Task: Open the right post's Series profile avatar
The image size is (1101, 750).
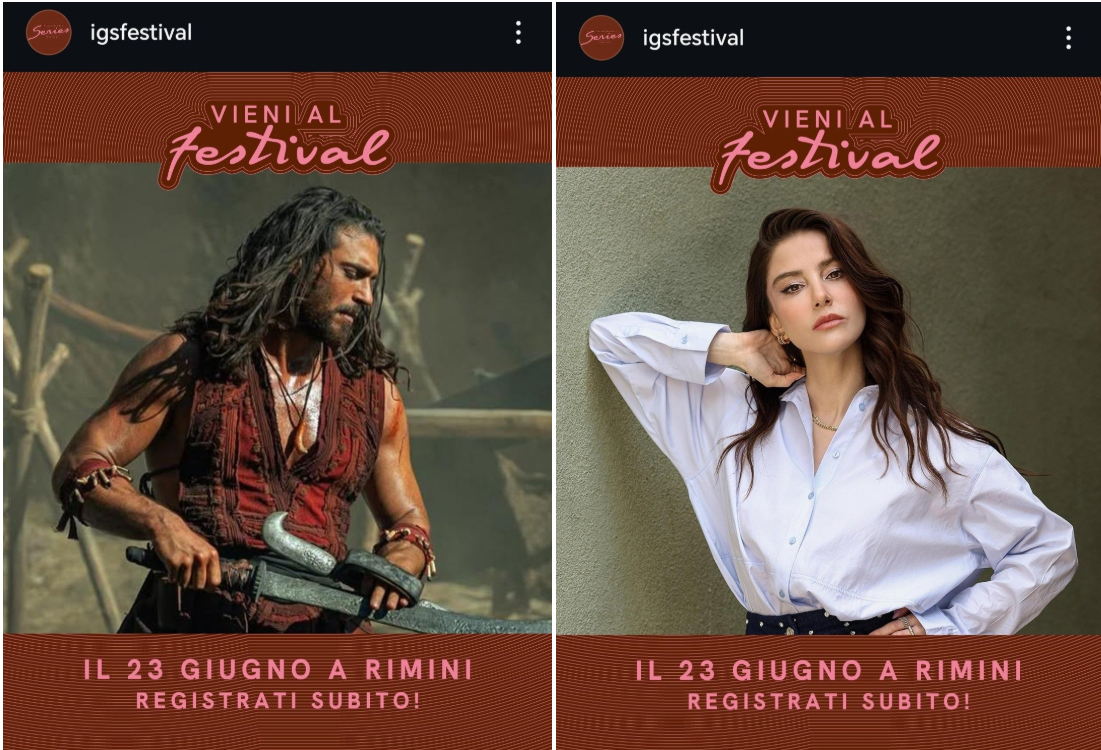Action: [602, 37]
